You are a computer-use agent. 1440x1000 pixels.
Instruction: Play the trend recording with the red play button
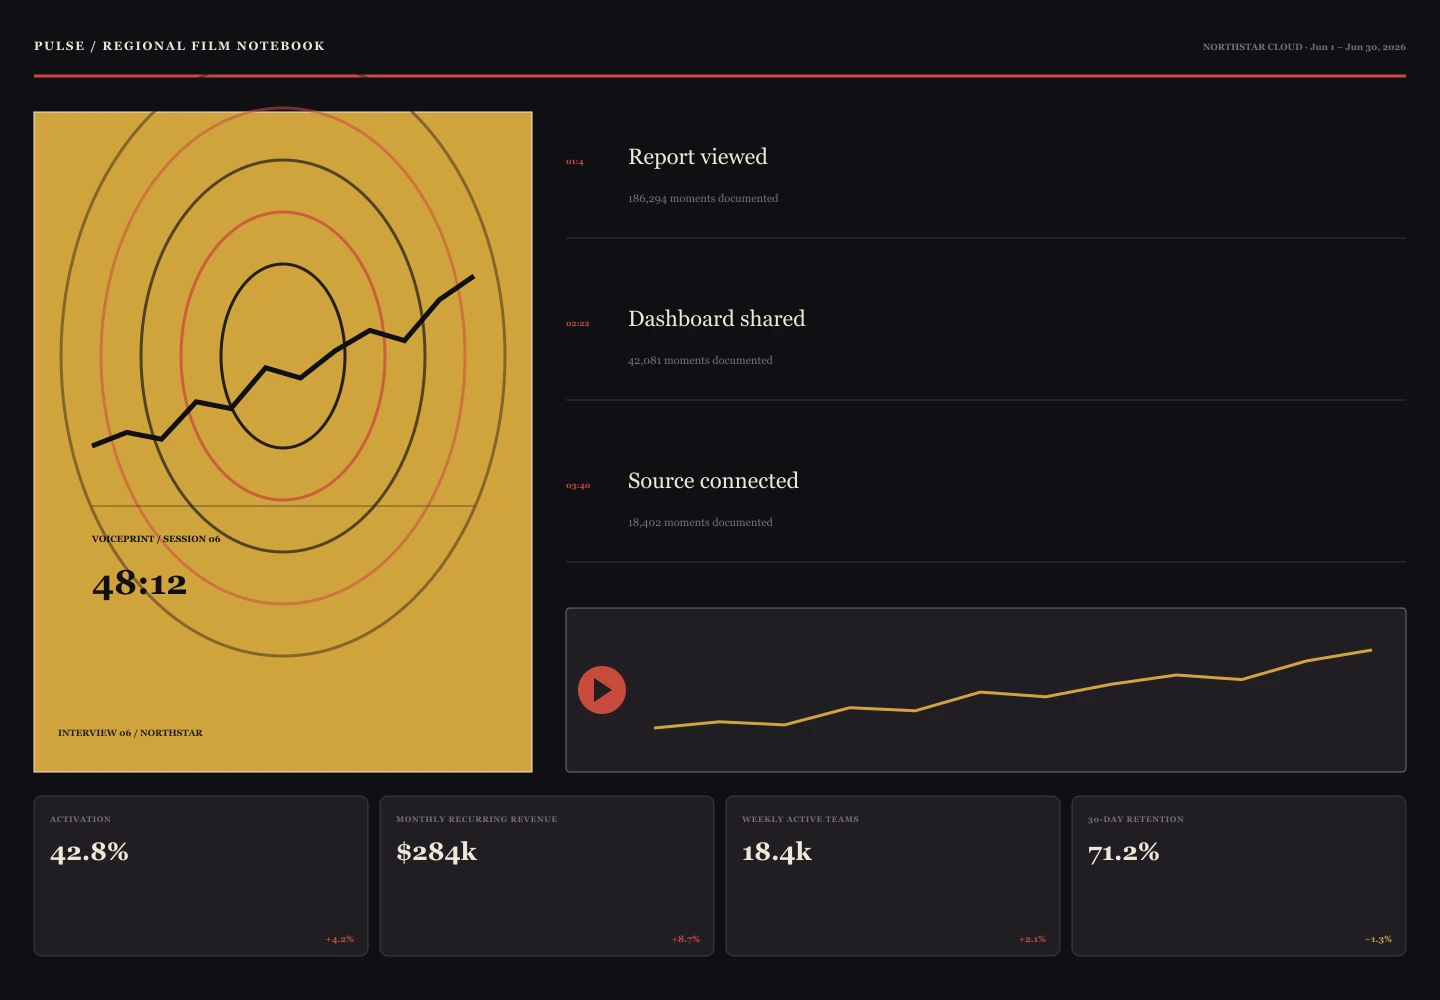coord(602,690)
